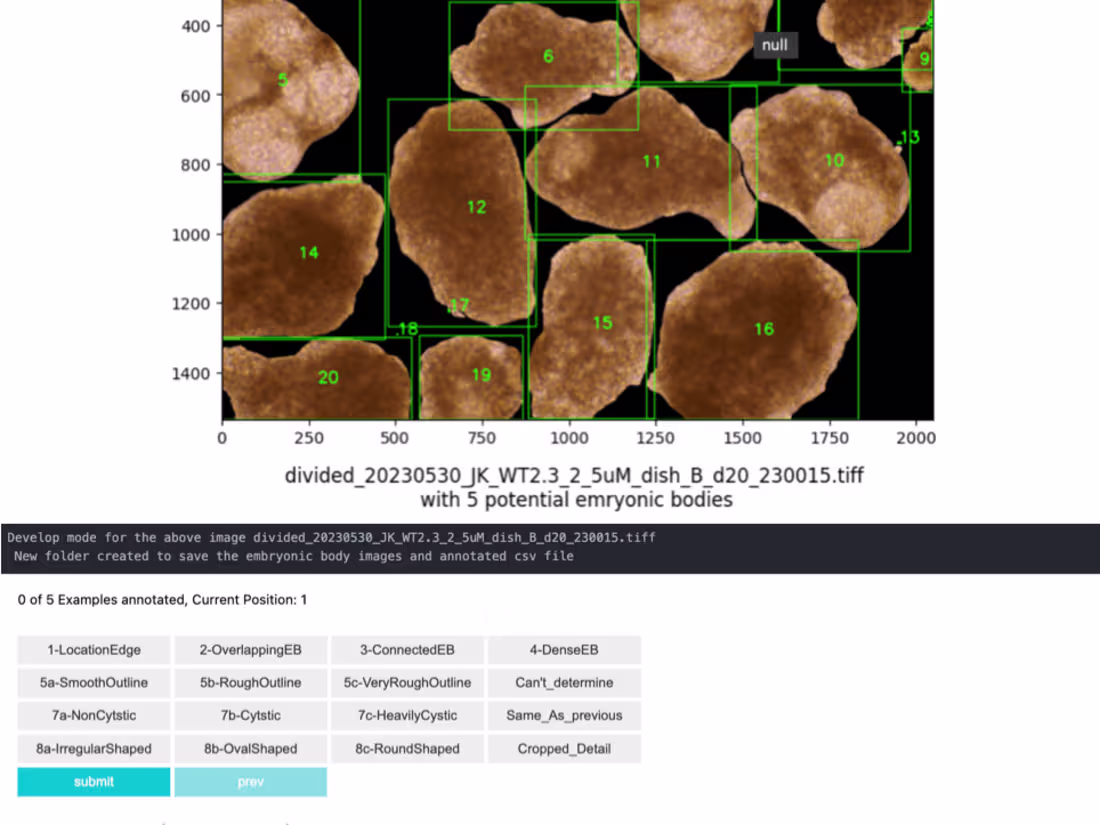This screenshot has width=1100, height=825.
Task: Select the 8a-IrregularShaped option
Action: click(93, 749)
